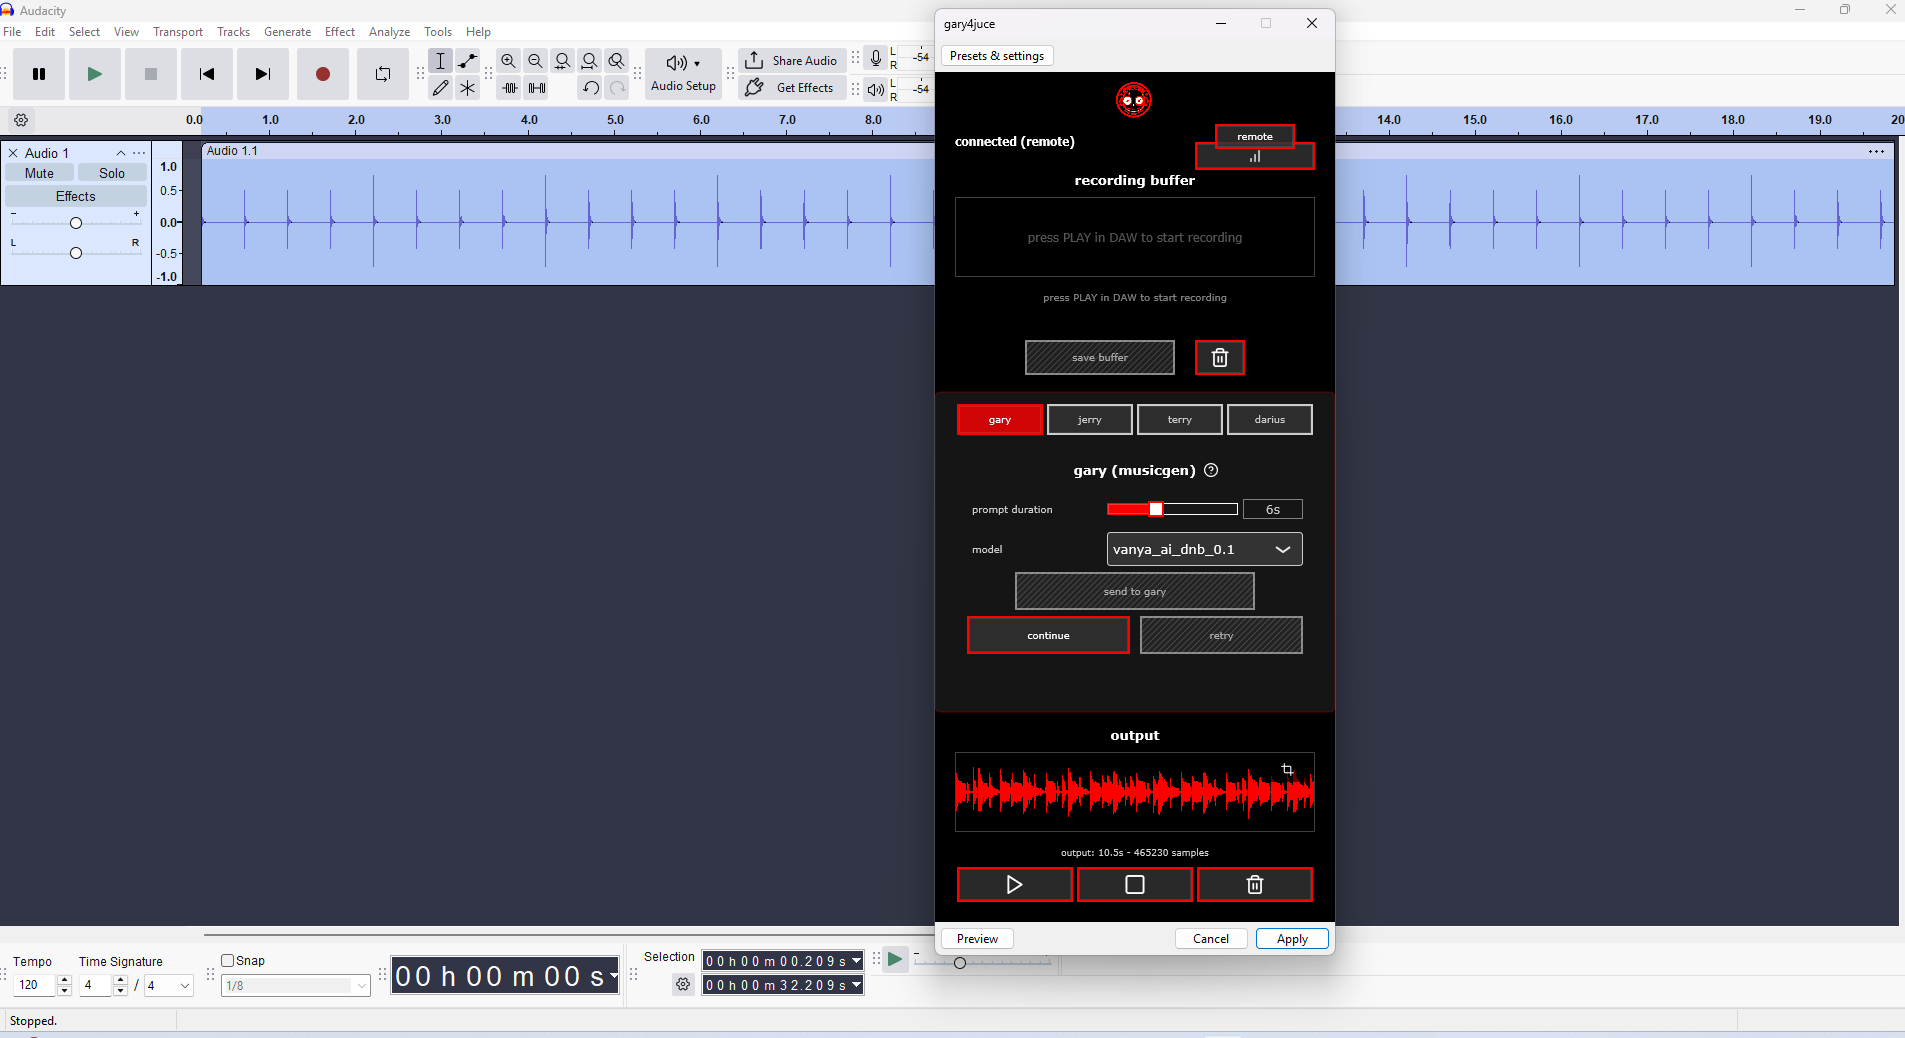Mute the Audio 1 track
This screenshot has width=1905, height=1038.
39,173
